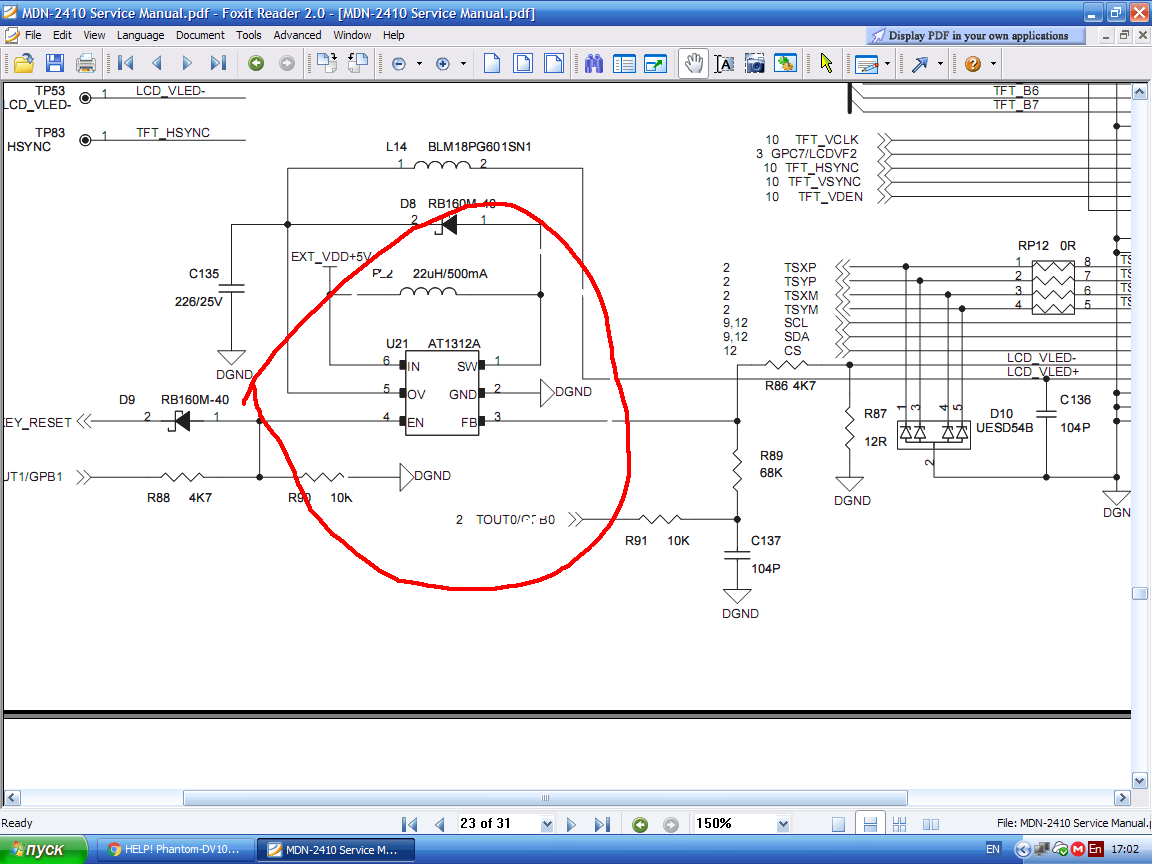The image size is (1152, 864).
Task: Save the document with the floppy disk icon
Action: click(54, 63)
